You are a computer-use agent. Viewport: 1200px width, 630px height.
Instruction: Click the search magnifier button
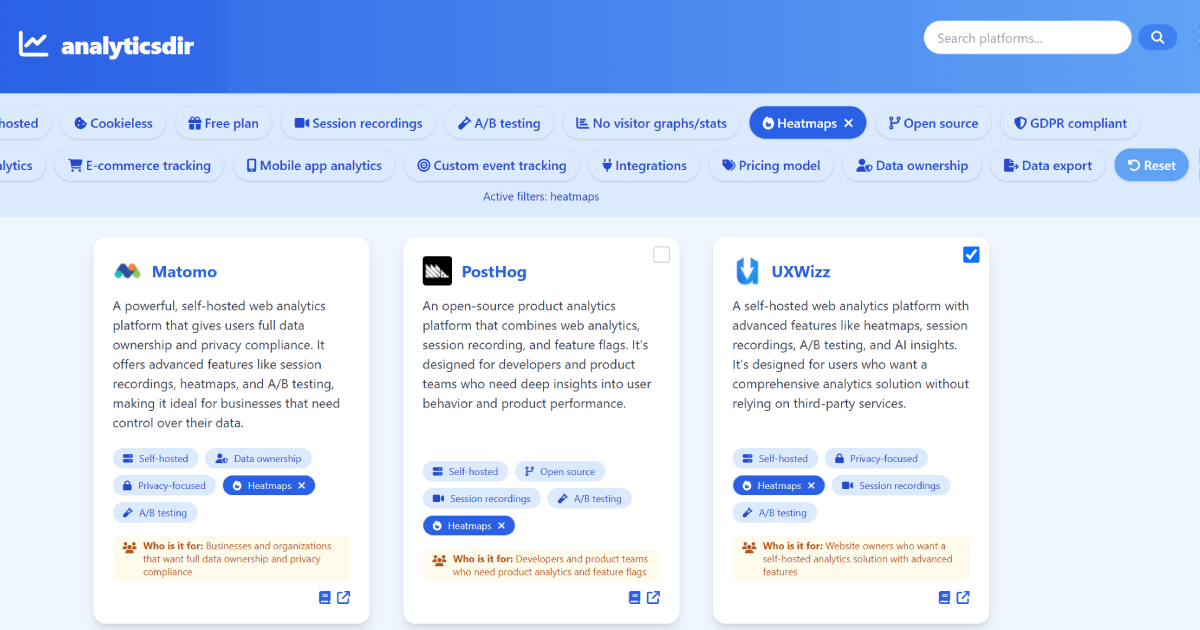(1157, 38)
